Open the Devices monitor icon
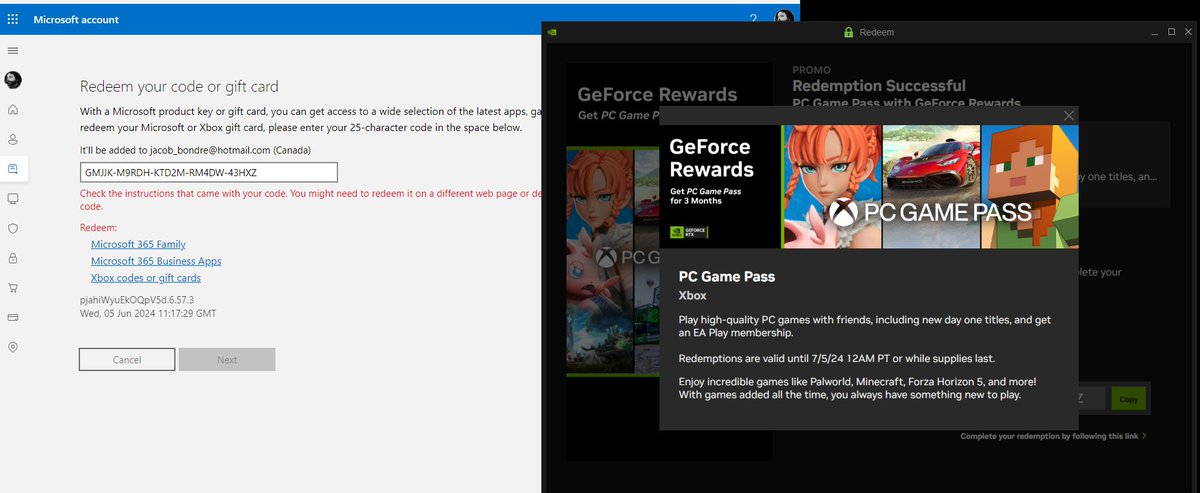 (x=13, y=199)
